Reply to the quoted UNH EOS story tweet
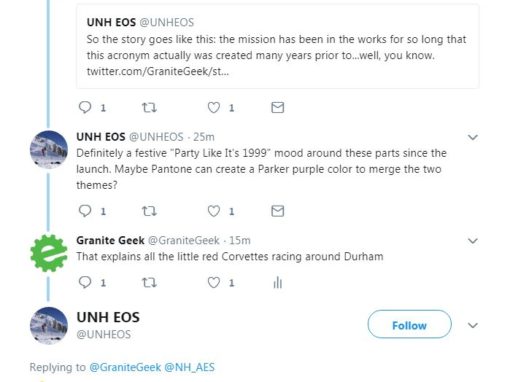The width and height of the screenshot is (510, 382). click(85, 107)
